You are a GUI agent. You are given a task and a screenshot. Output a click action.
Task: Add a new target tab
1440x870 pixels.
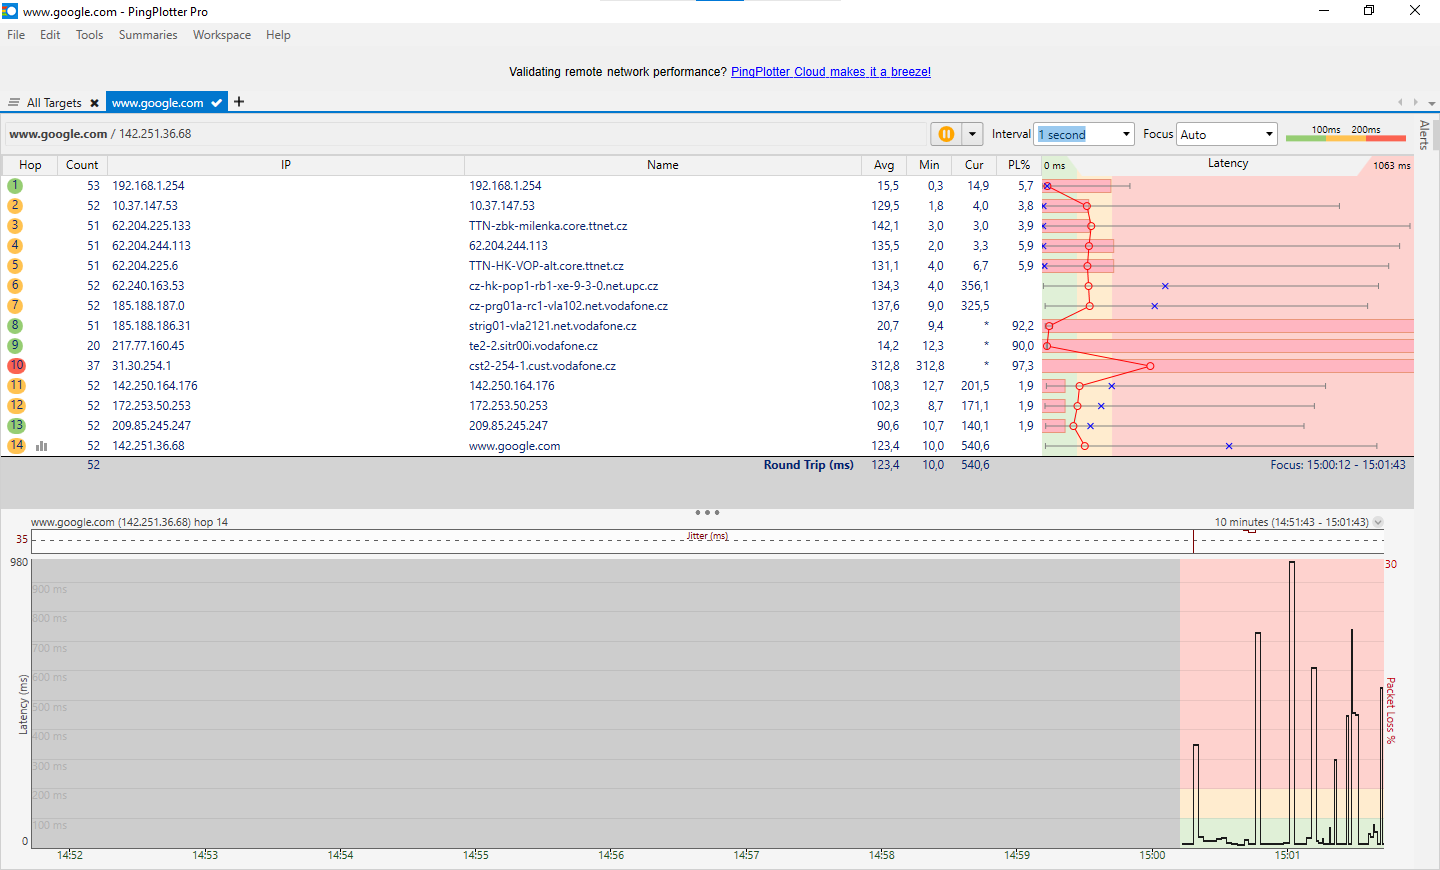click(x=239, y=102)
